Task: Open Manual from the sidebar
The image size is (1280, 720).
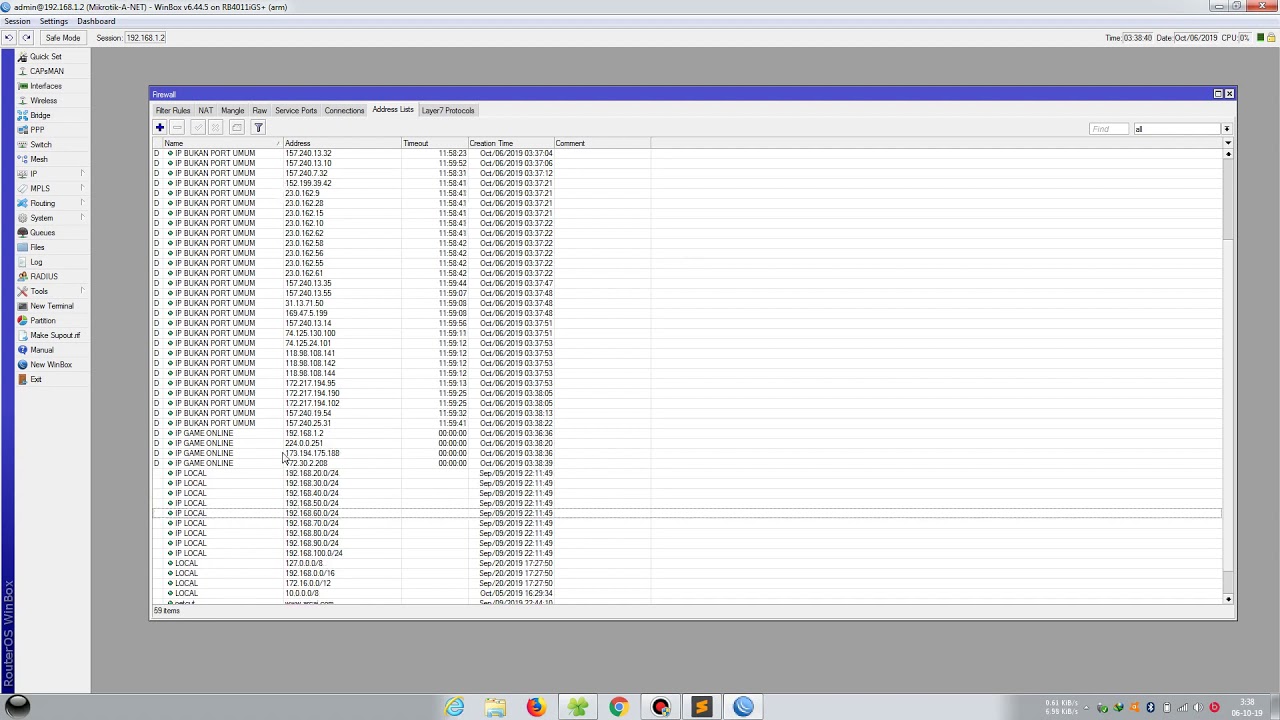Action: pos(41,350)
